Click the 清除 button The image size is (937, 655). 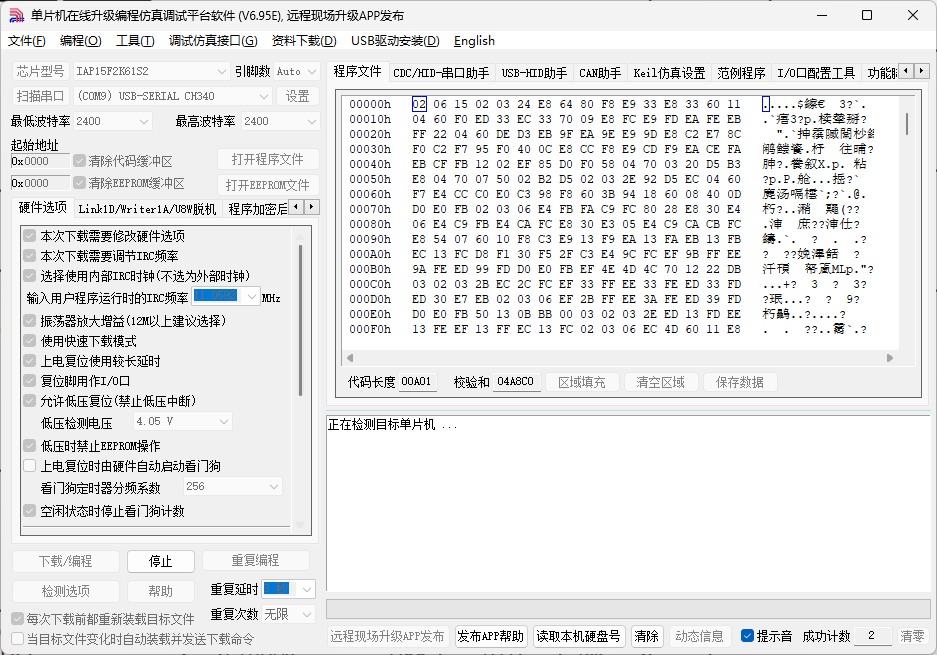646,636
